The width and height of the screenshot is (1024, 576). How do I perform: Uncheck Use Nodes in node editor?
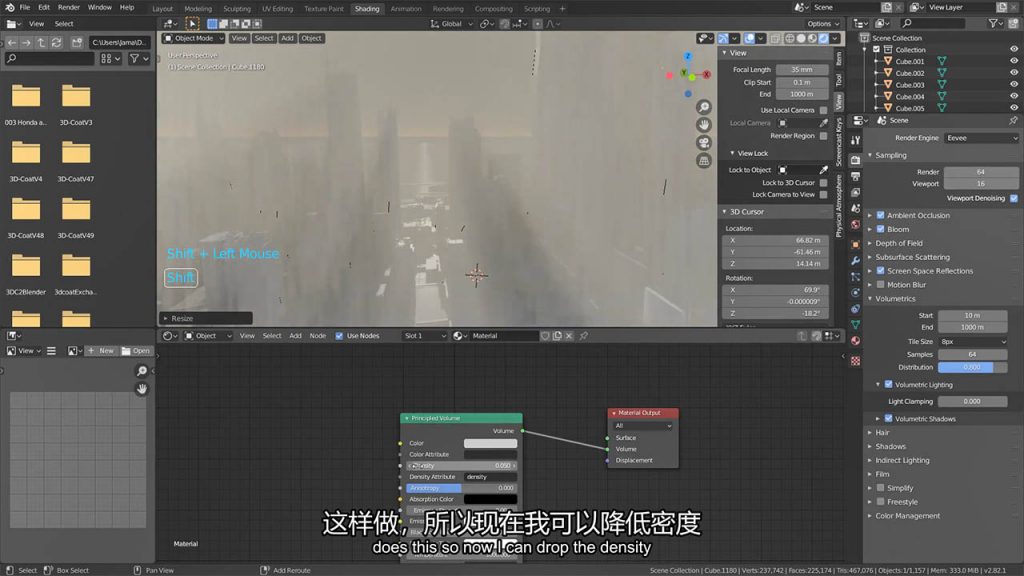pyautogui.click(x=339, y=336)
